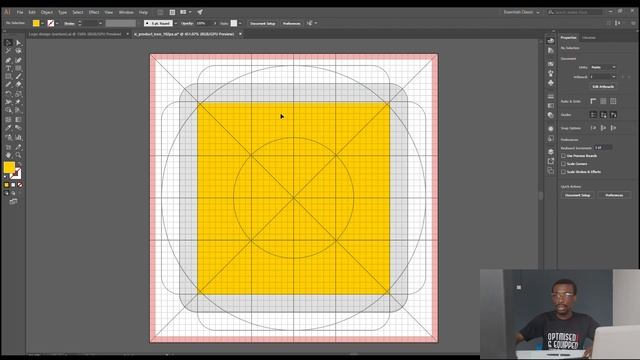The height and width of the screenshot is (360, 640).
Task: Toggle smart guides in Guides section
Action: click(613, 115)
